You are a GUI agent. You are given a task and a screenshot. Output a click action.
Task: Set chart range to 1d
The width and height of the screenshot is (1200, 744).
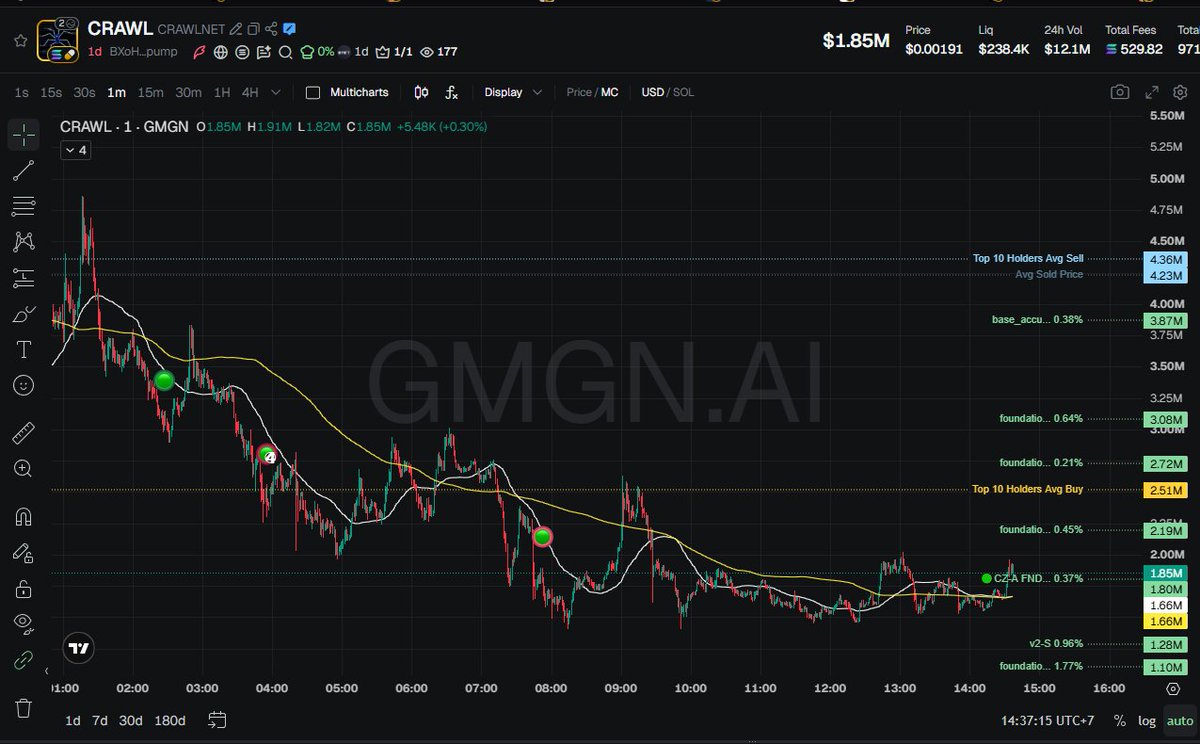pyautogui.click(x=73, y=720)
